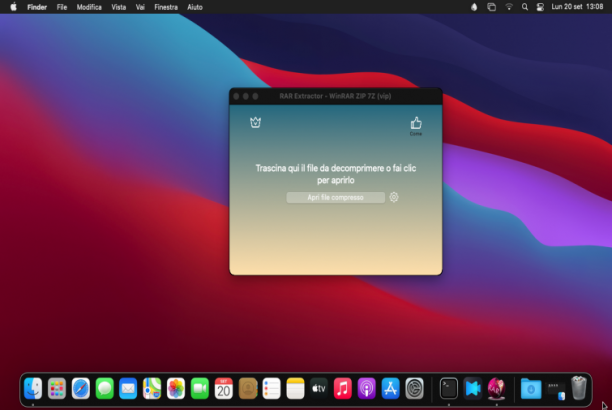Click the Apri file compresso button
The image size is (612, 410).
(x=335, y=198)
